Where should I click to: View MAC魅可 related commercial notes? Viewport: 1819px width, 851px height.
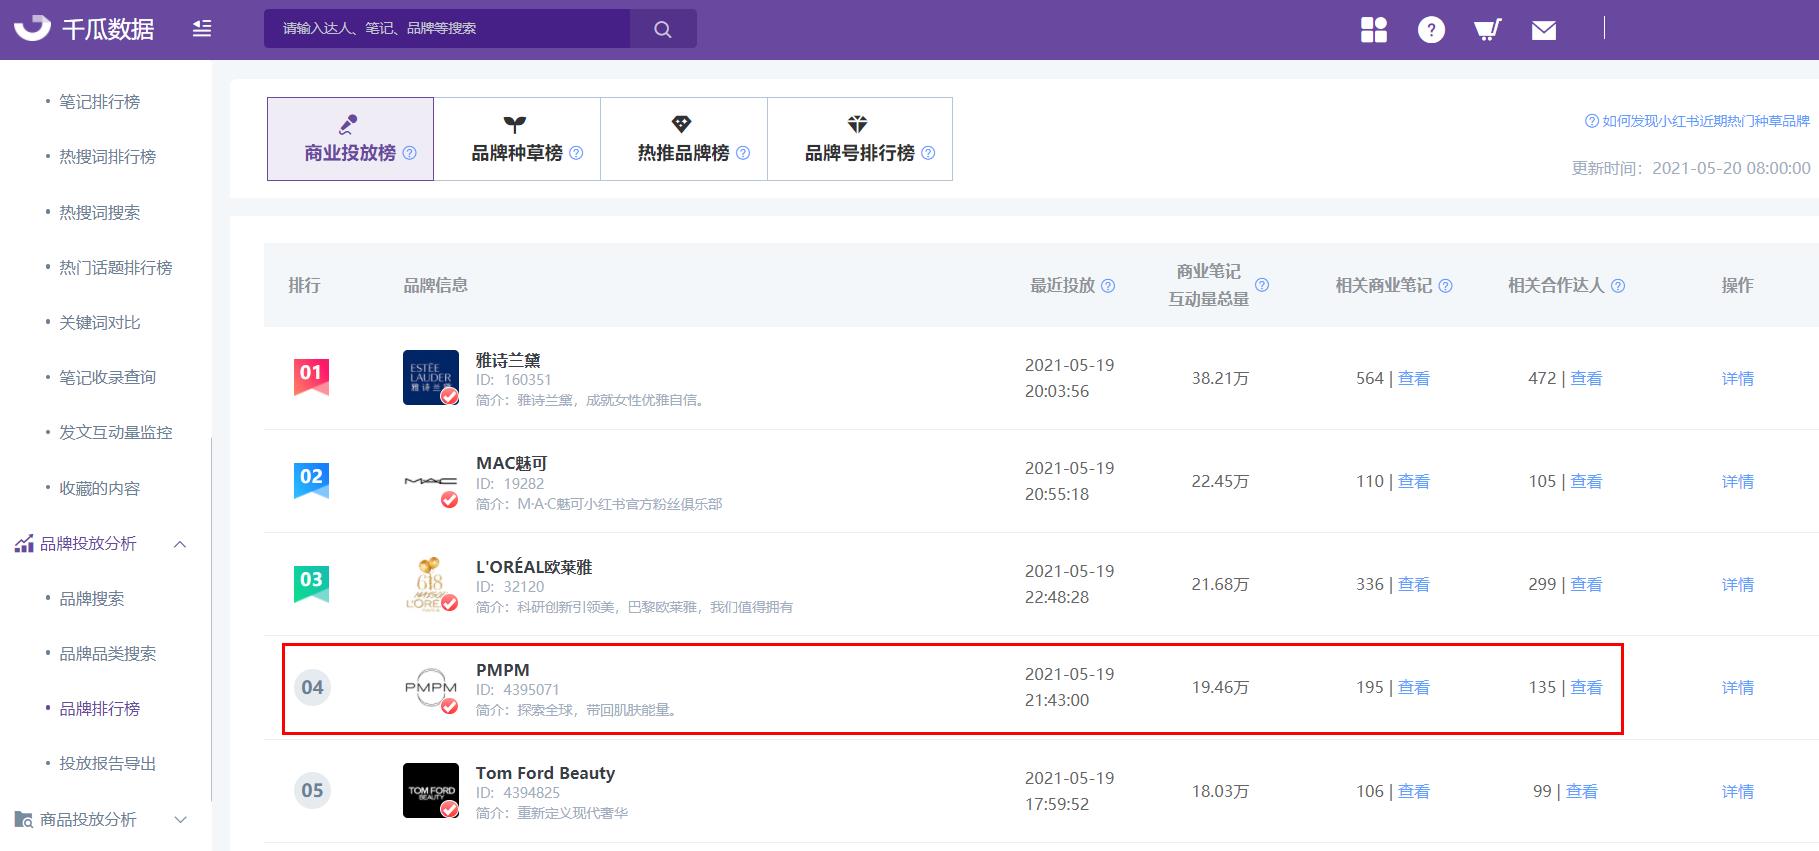click(1413, 481)
